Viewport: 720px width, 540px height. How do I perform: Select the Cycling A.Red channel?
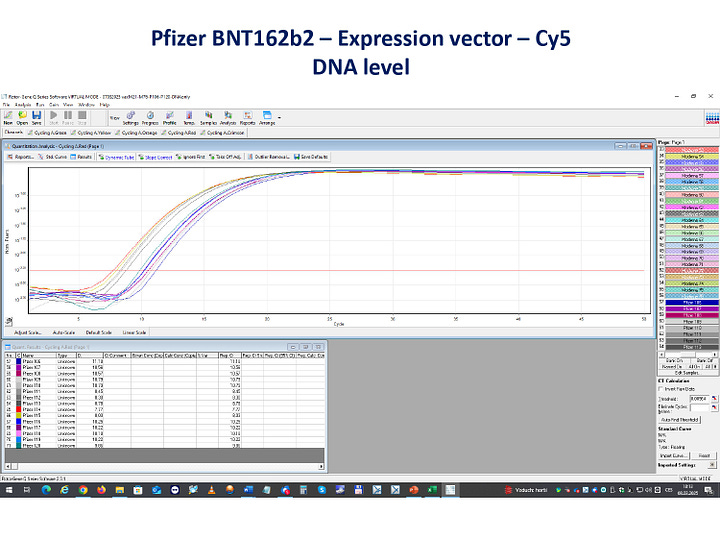(x=178, y=133)
